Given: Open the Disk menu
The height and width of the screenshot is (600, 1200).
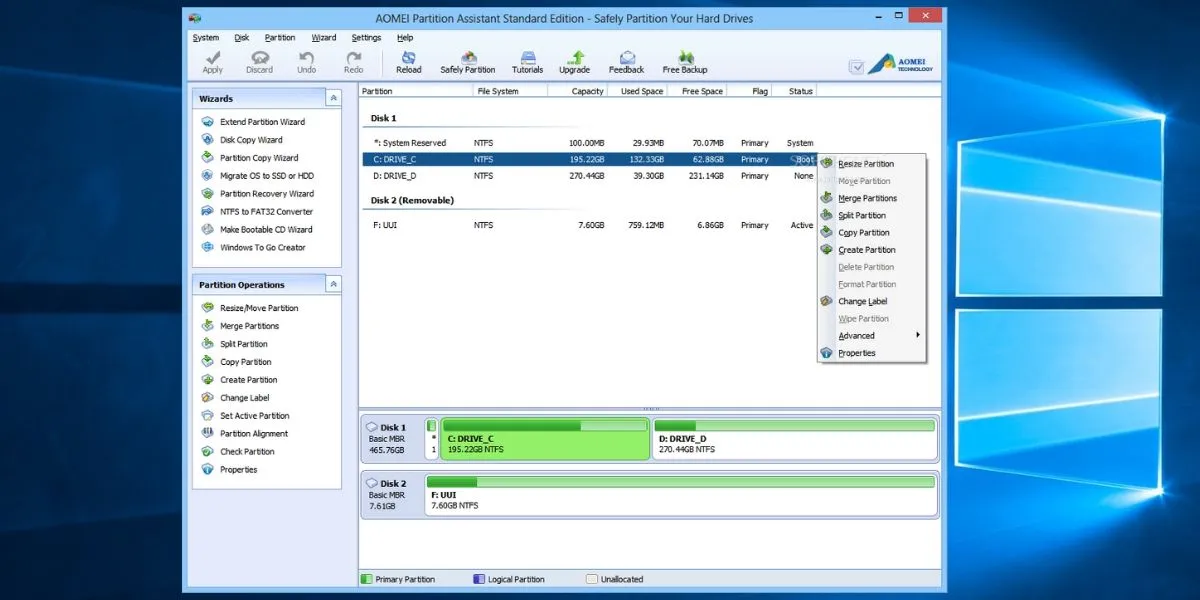Looking at the screenshot, I should [242, 38].
